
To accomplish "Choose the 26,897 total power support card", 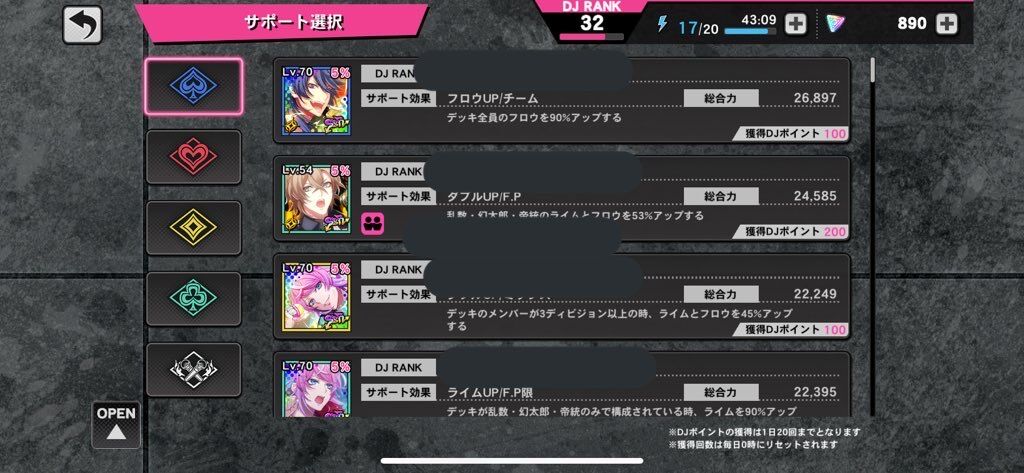I will click(562, 100).
